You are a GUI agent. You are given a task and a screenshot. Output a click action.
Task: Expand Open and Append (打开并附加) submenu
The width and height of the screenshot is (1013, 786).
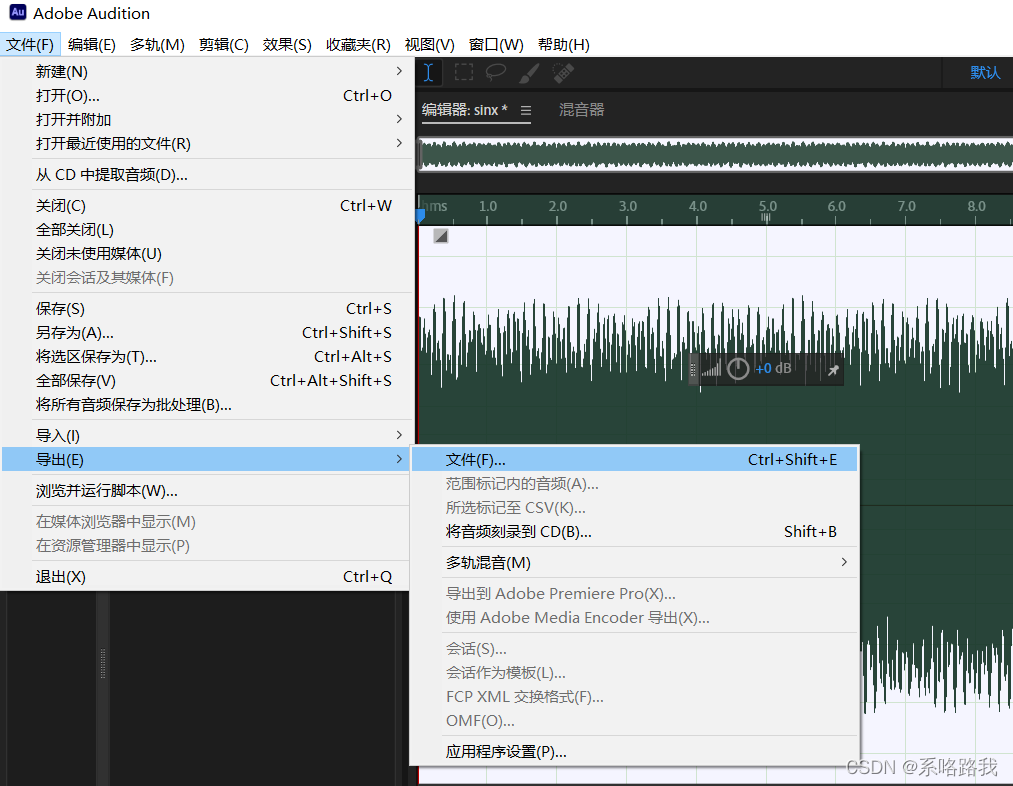pyautogui.click(x=207, y=119)
